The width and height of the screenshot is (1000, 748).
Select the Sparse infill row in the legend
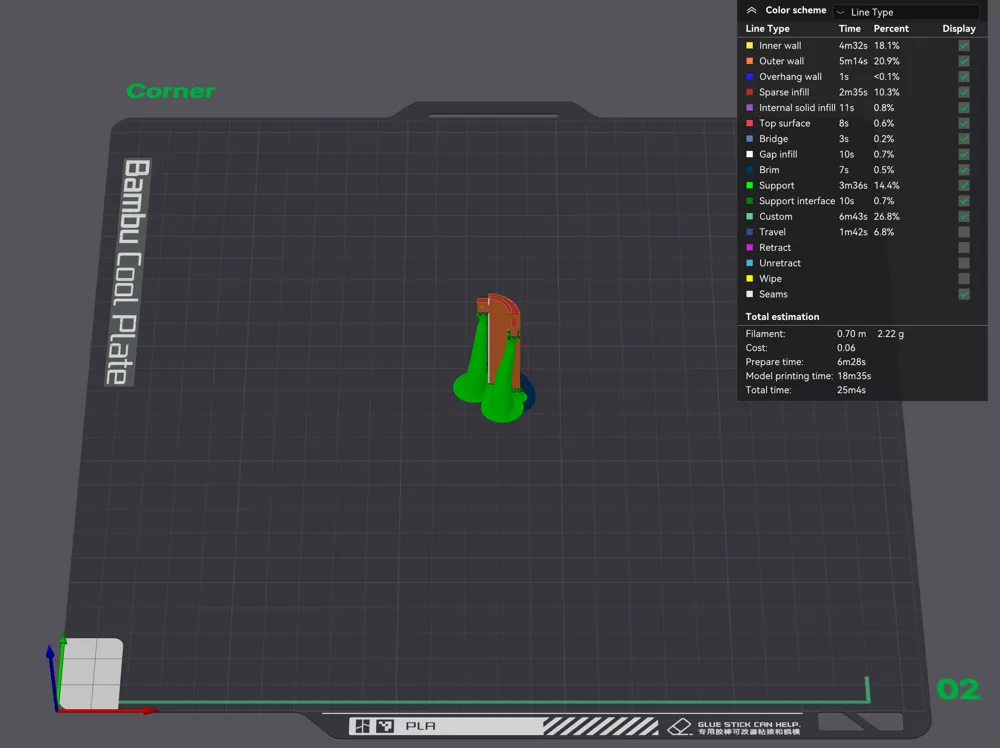[x=786, y=92]
